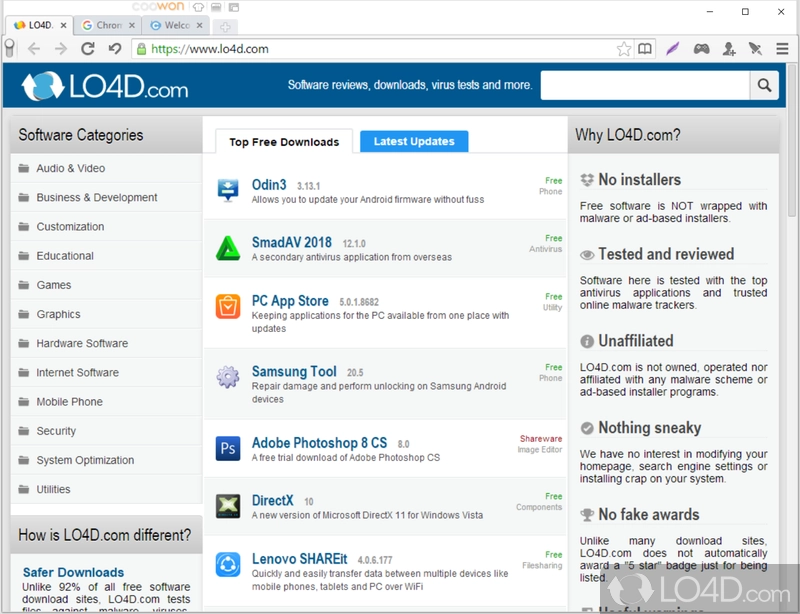This screenshot has height=614, width=800.
Task: Click the Shareware label on Photoshop row
Action: coord(541,438)
